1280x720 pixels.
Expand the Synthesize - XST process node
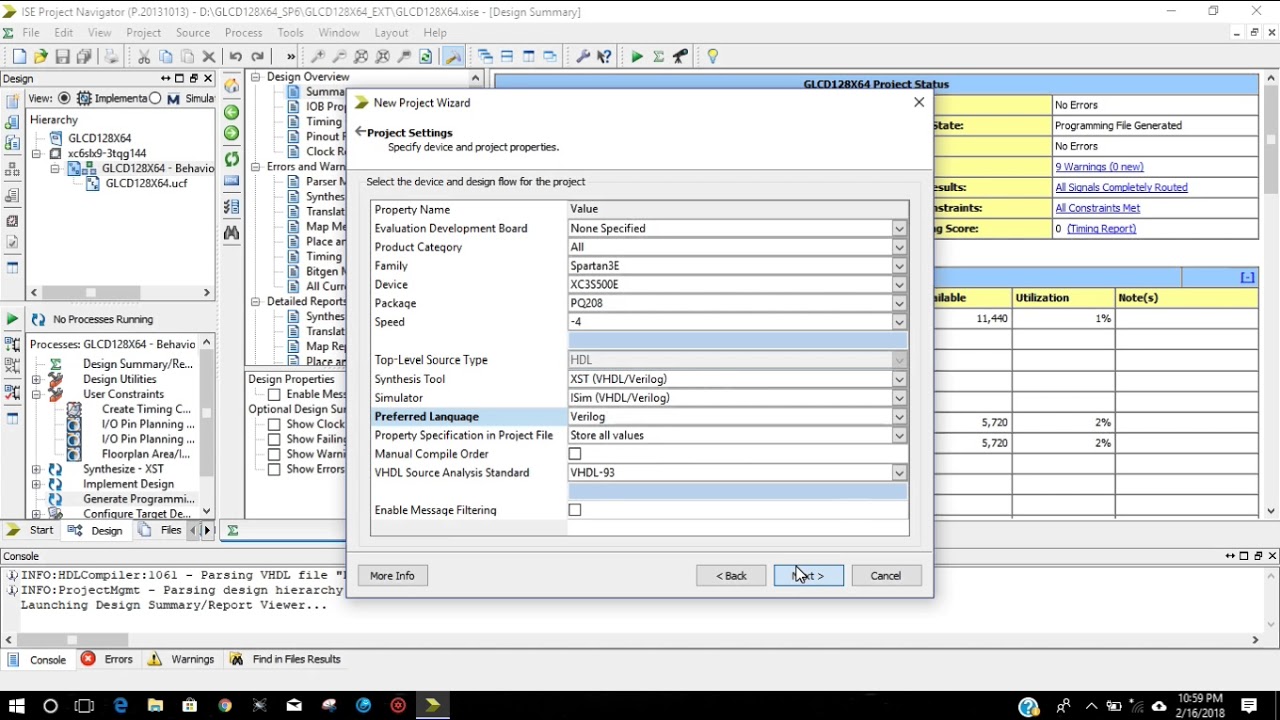36,469
